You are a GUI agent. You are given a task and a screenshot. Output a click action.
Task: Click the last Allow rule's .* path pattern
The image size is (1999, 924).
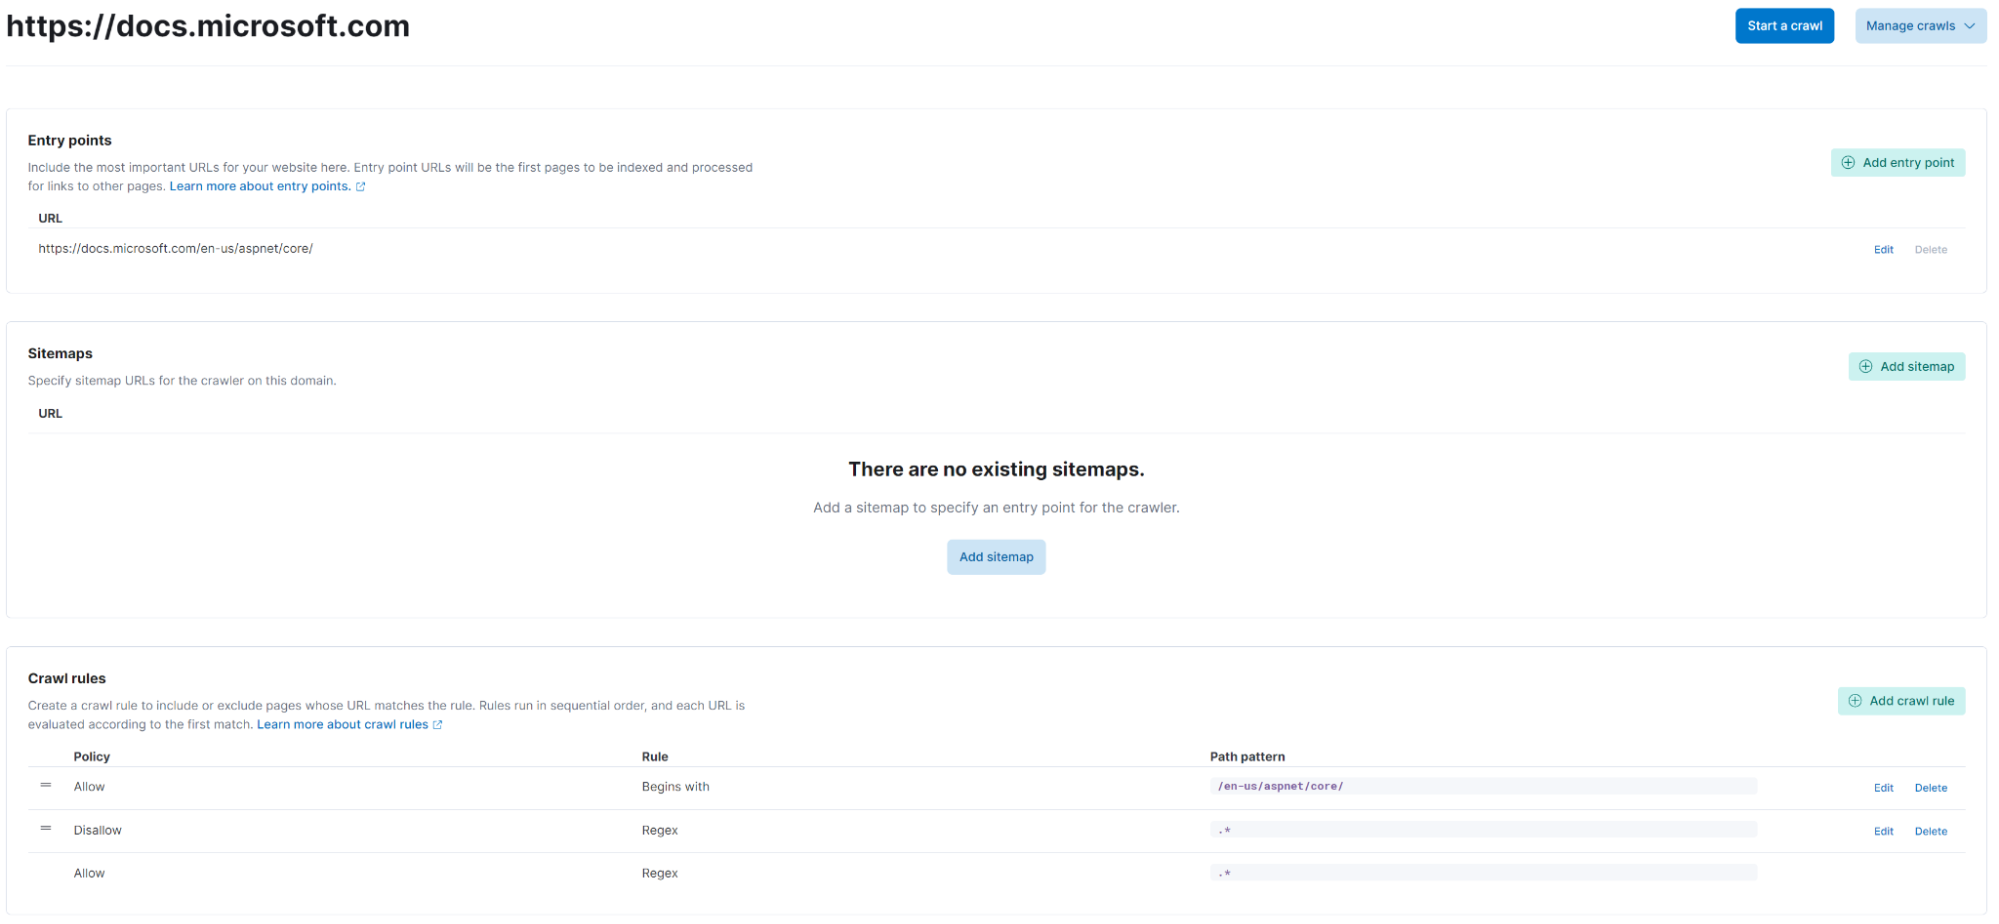click(x=1483, y=873)
